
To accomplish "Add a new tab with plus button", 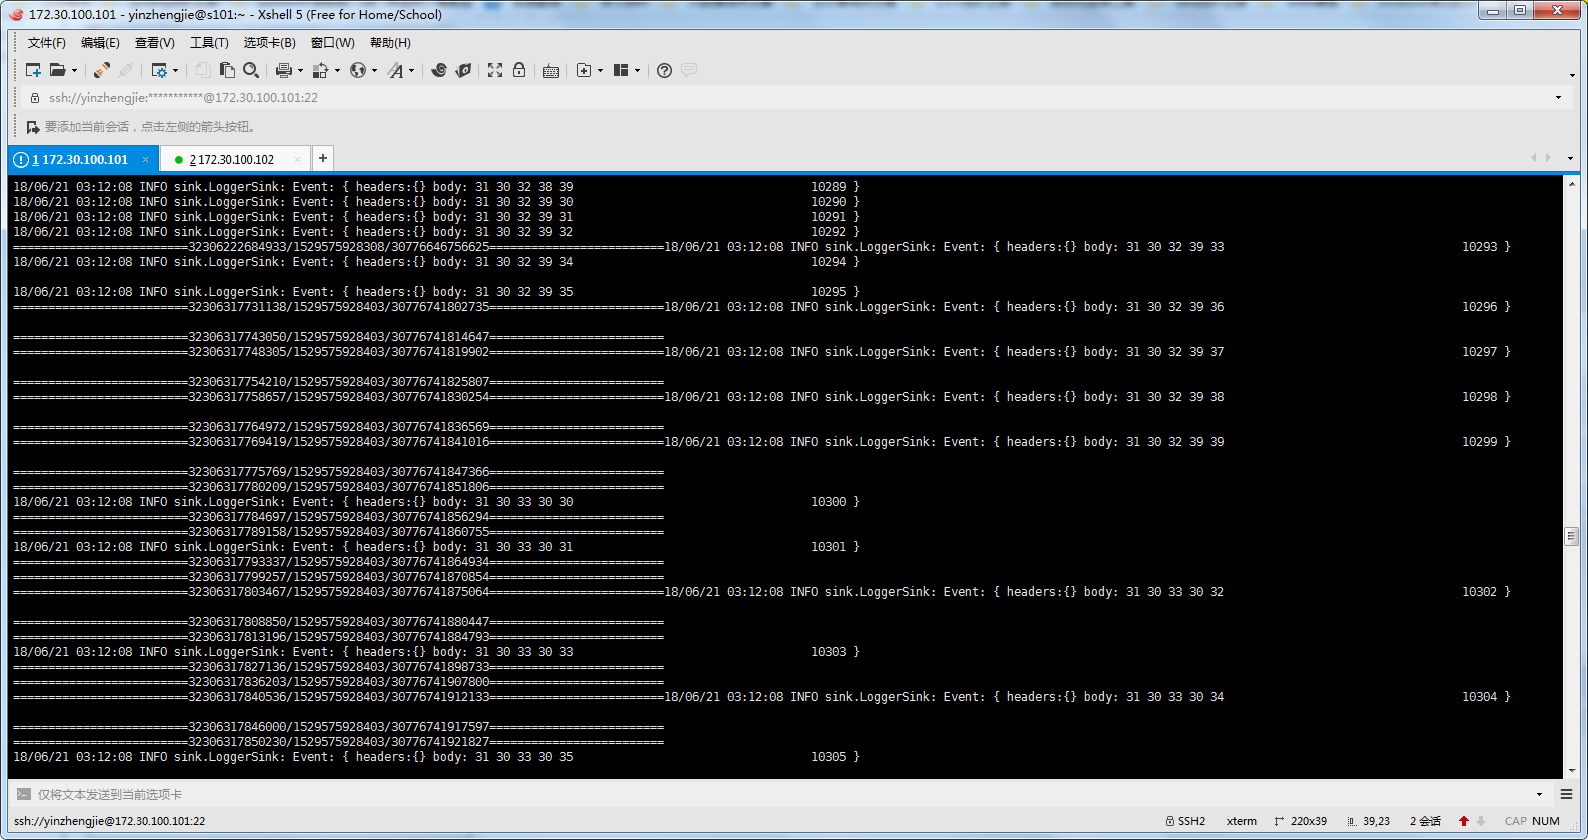I will pyautogui.click(x=322, y=158).
